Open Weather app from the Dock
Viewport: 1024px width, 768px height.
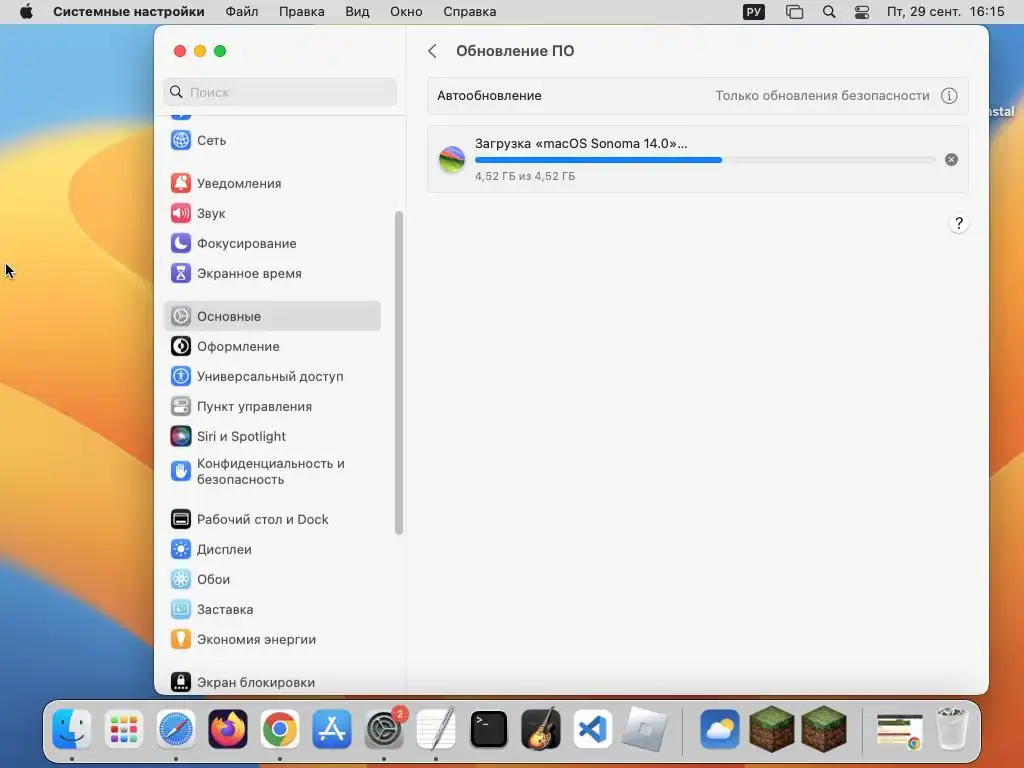pyautogui.click(x=720, y=729)
